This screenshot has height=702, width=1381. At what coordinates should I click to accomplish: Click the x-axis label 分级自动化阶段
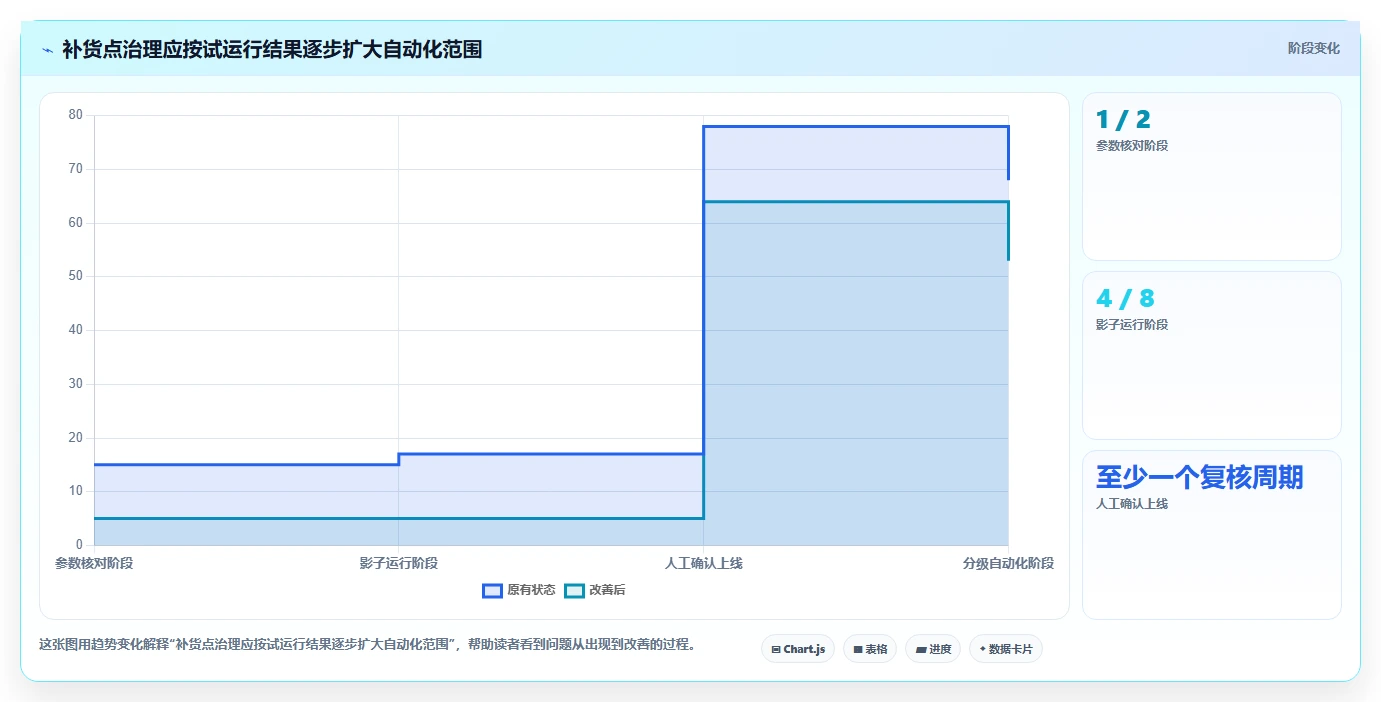(1008, 563)
